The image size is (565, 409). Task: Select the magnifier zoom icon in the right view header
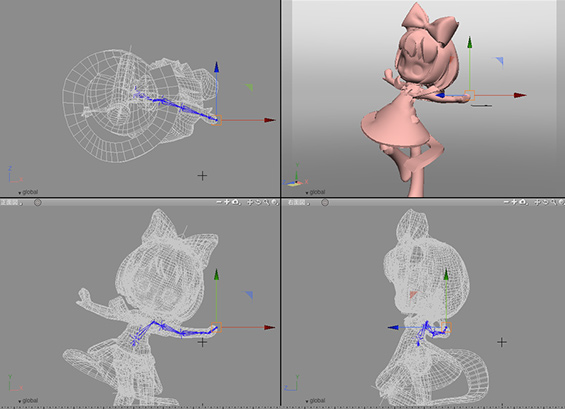554,203
